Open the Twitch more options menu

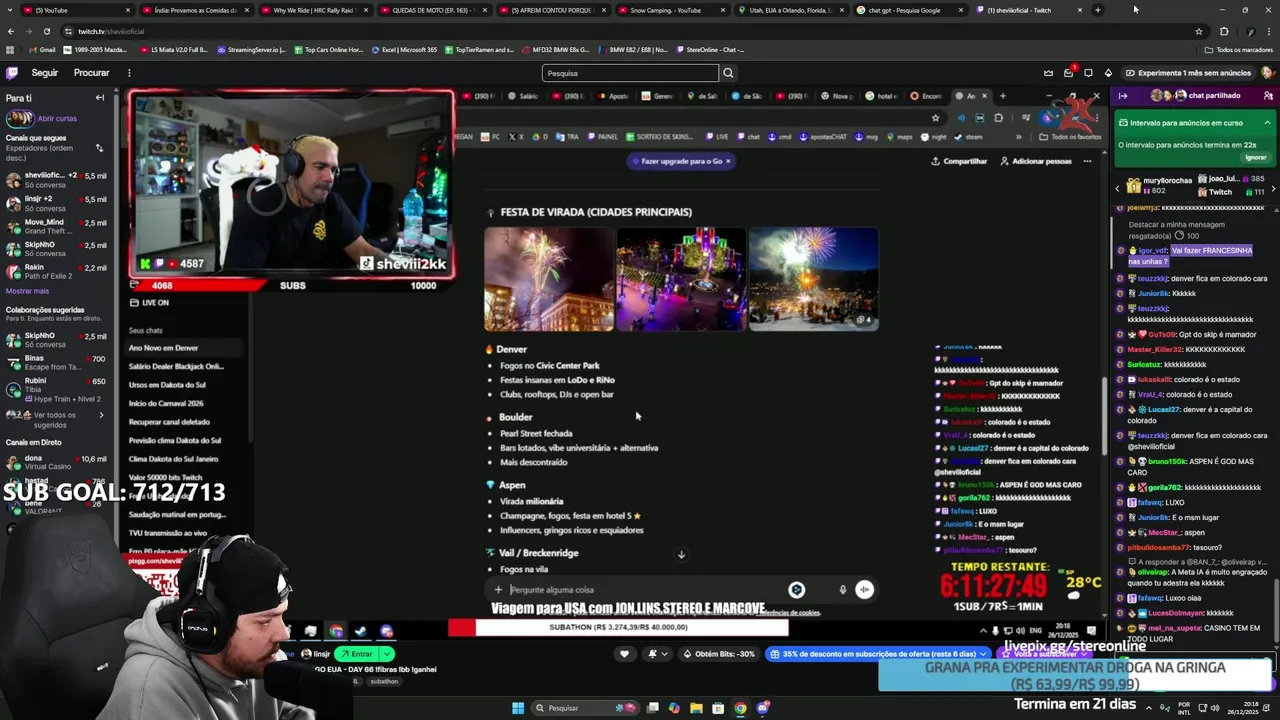tap(129, 73)
